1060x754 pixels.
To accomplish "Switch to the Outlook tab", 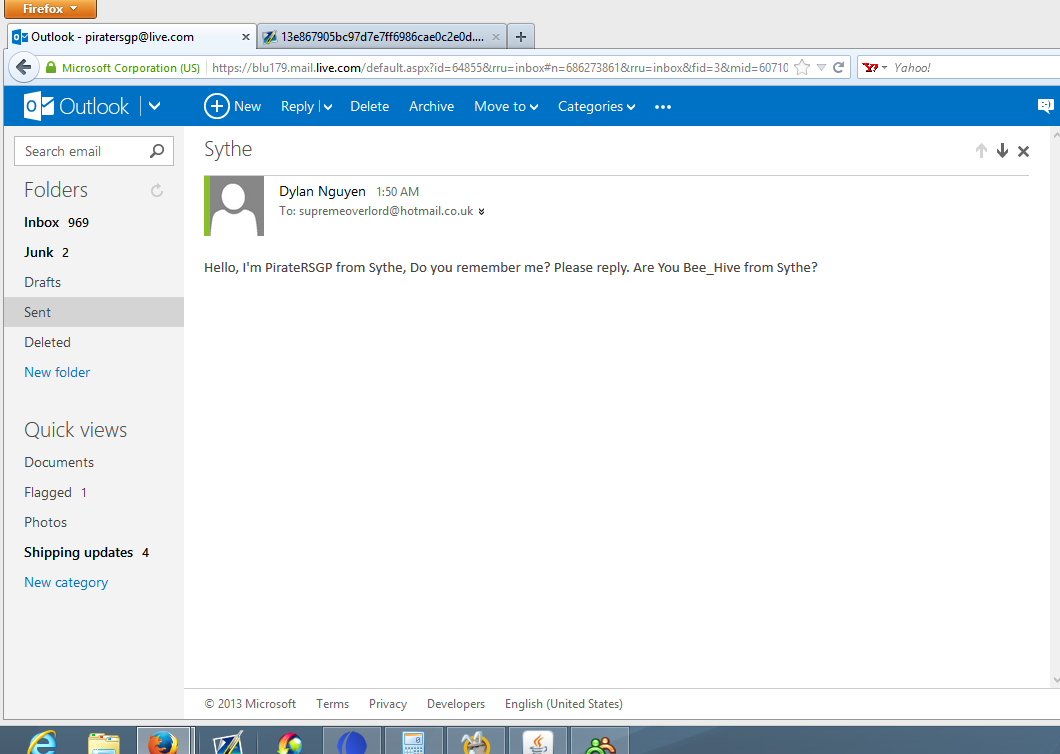I will click(x=132, y=37).
